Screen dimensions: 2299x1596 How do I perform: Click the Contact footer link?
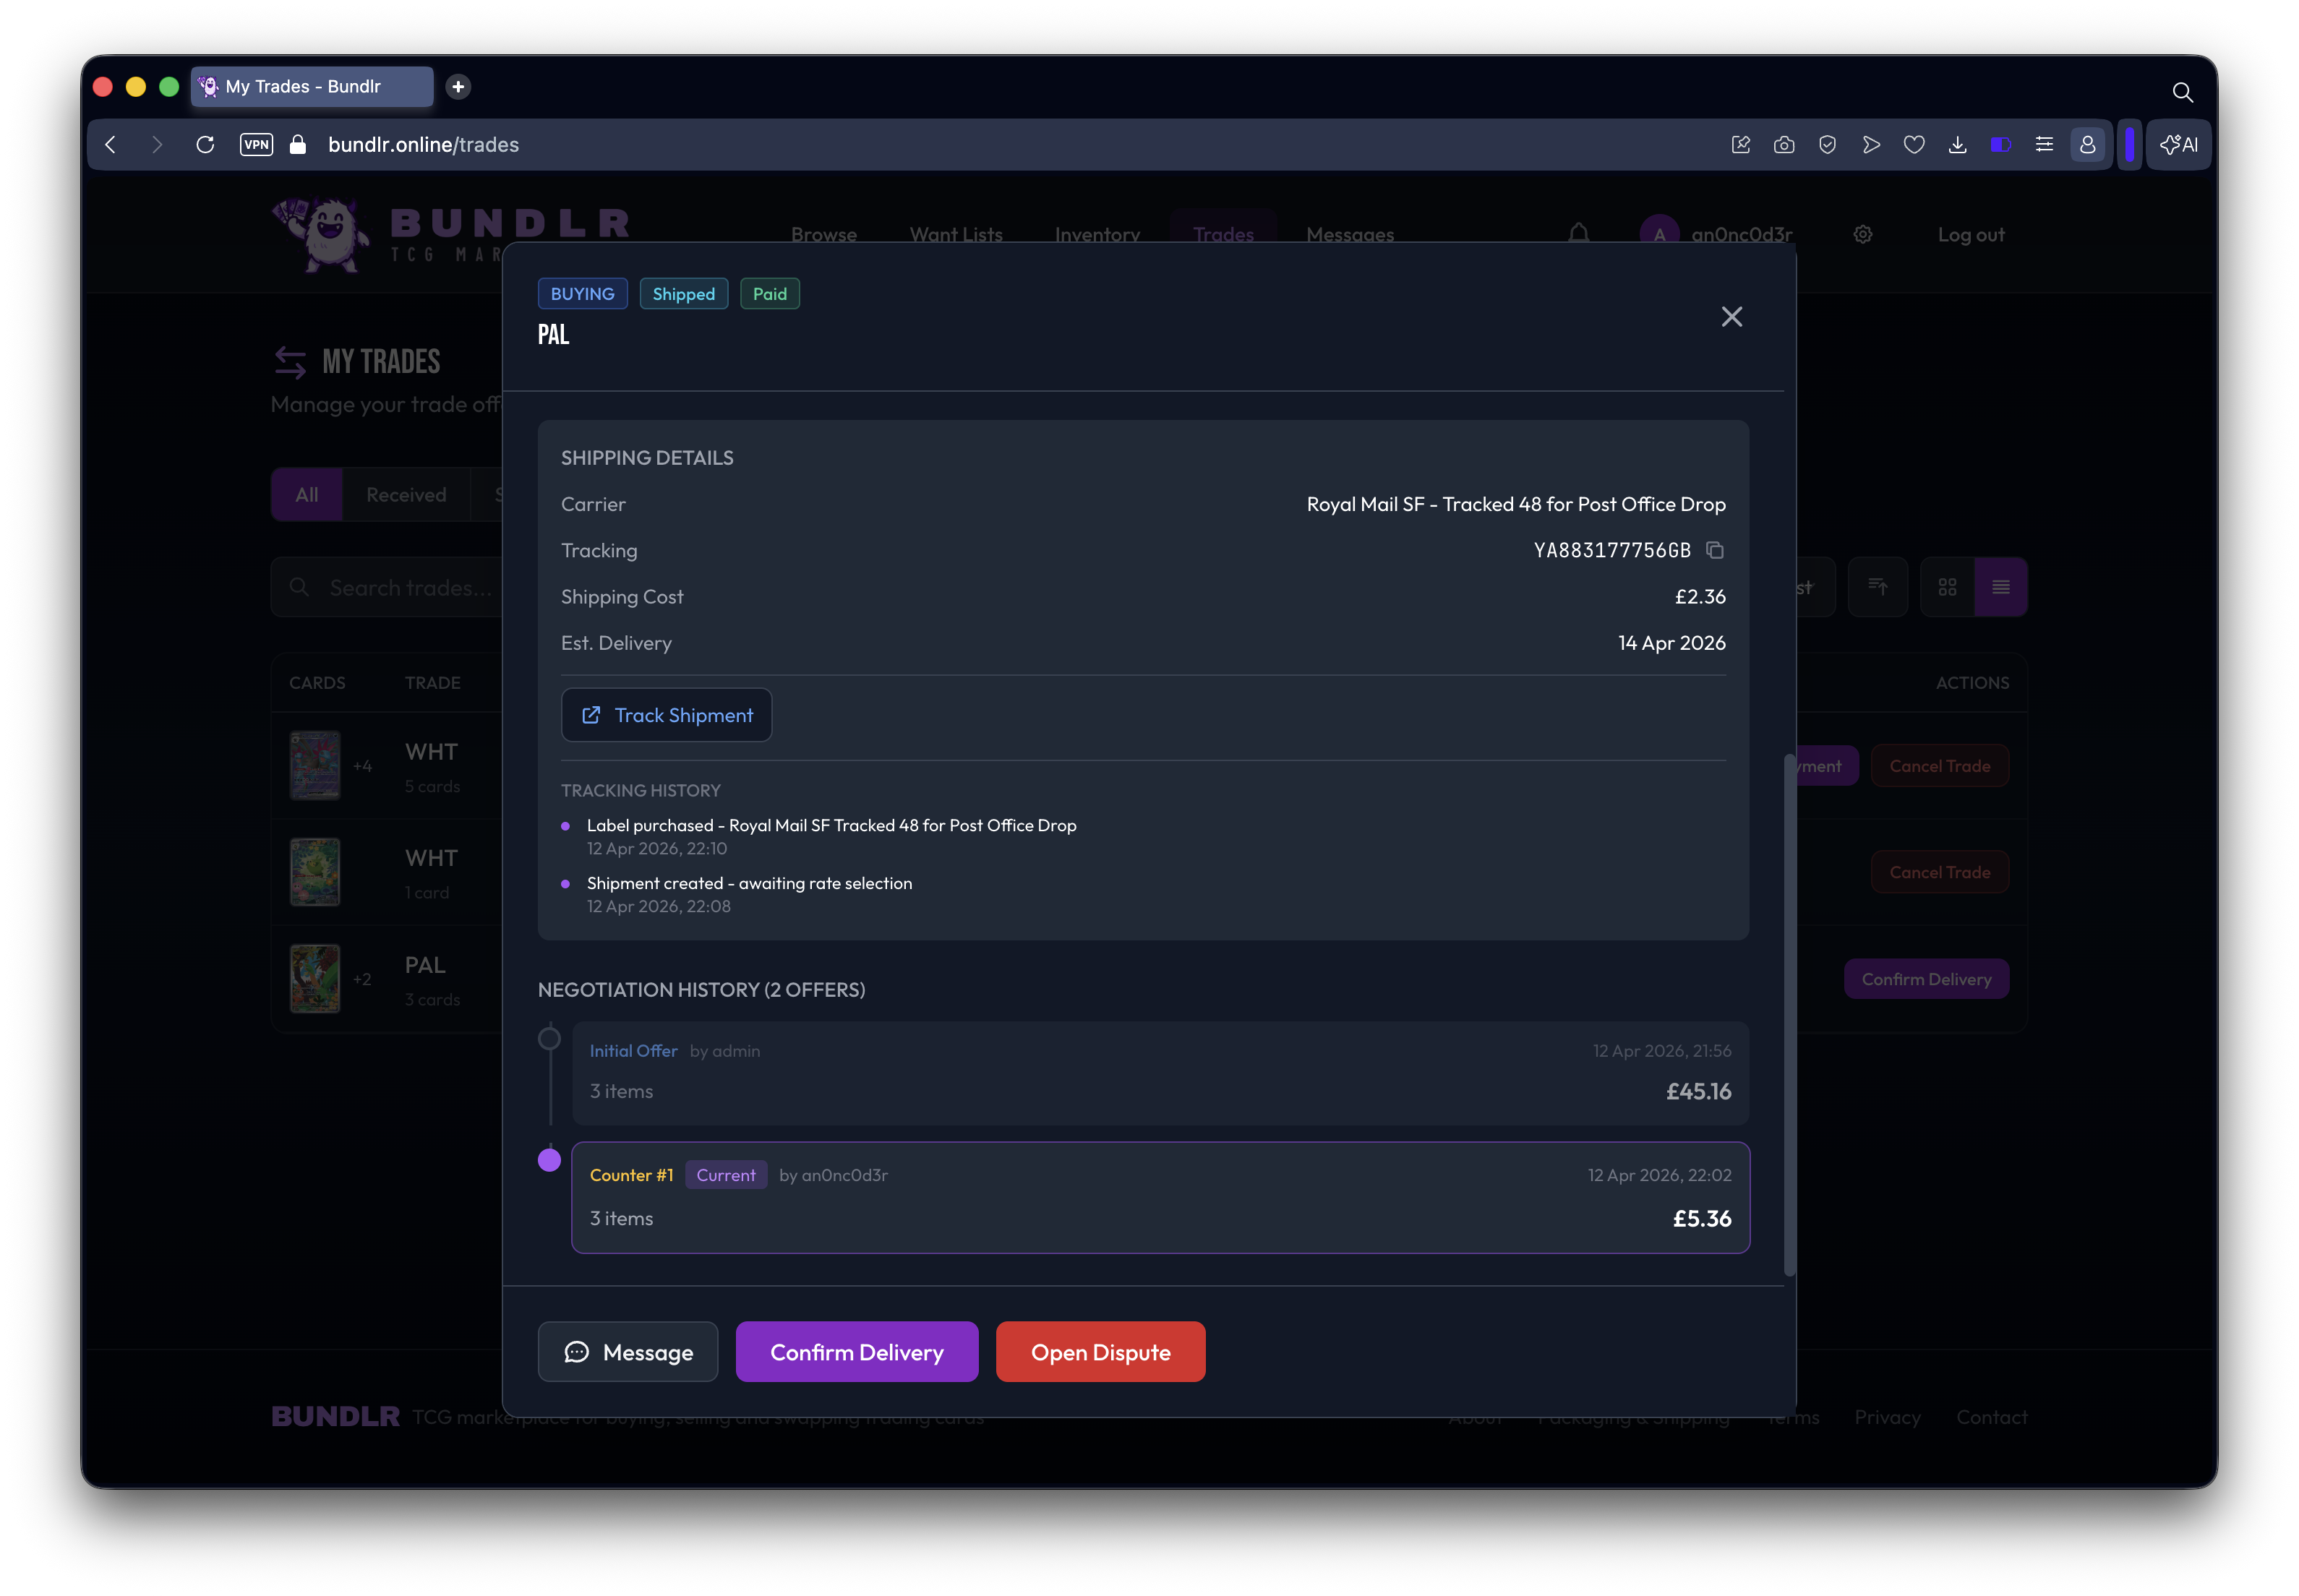(x=1991, y=1417)
